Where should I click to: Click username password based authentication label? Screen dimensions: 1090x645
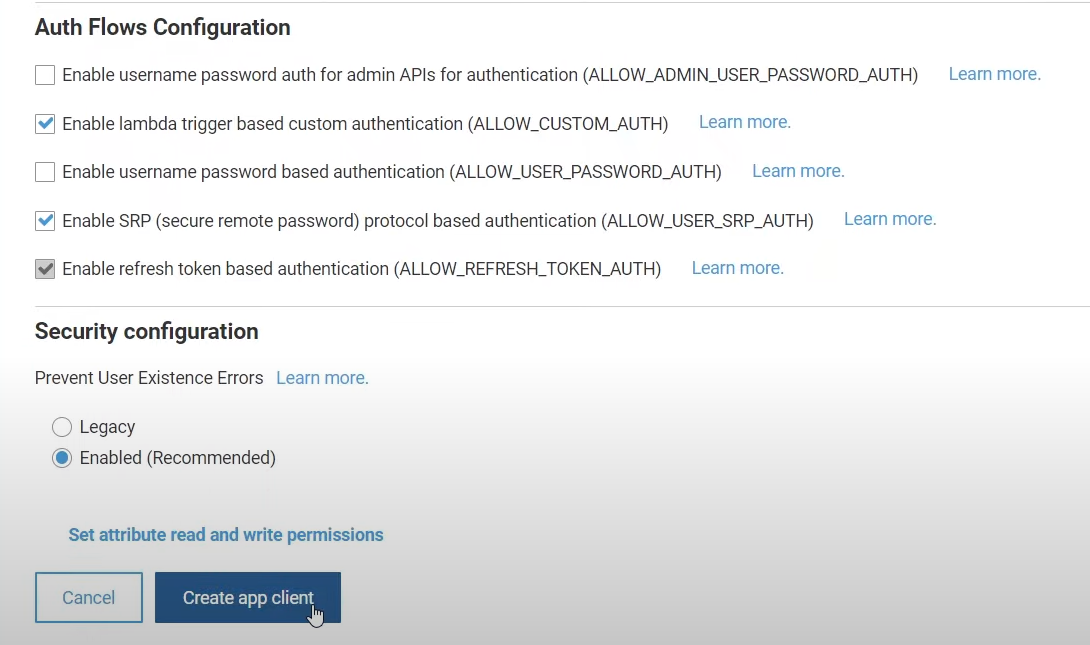[392, 172]
